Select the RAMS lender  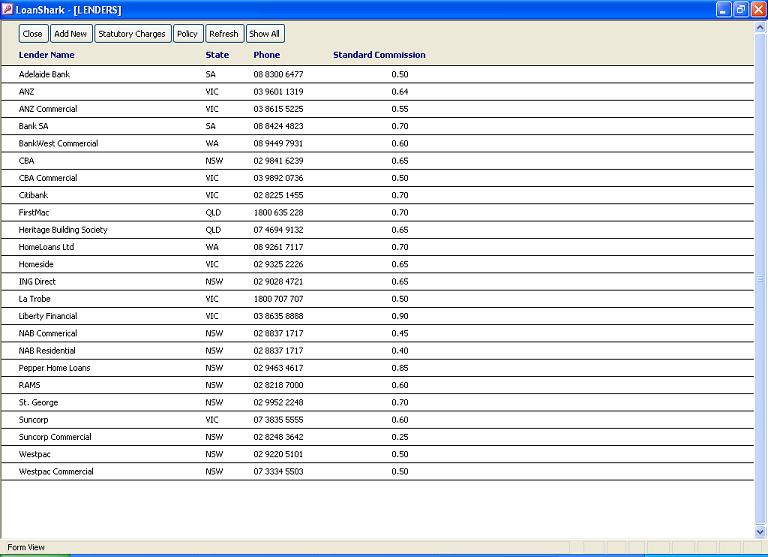click(29, 385)
